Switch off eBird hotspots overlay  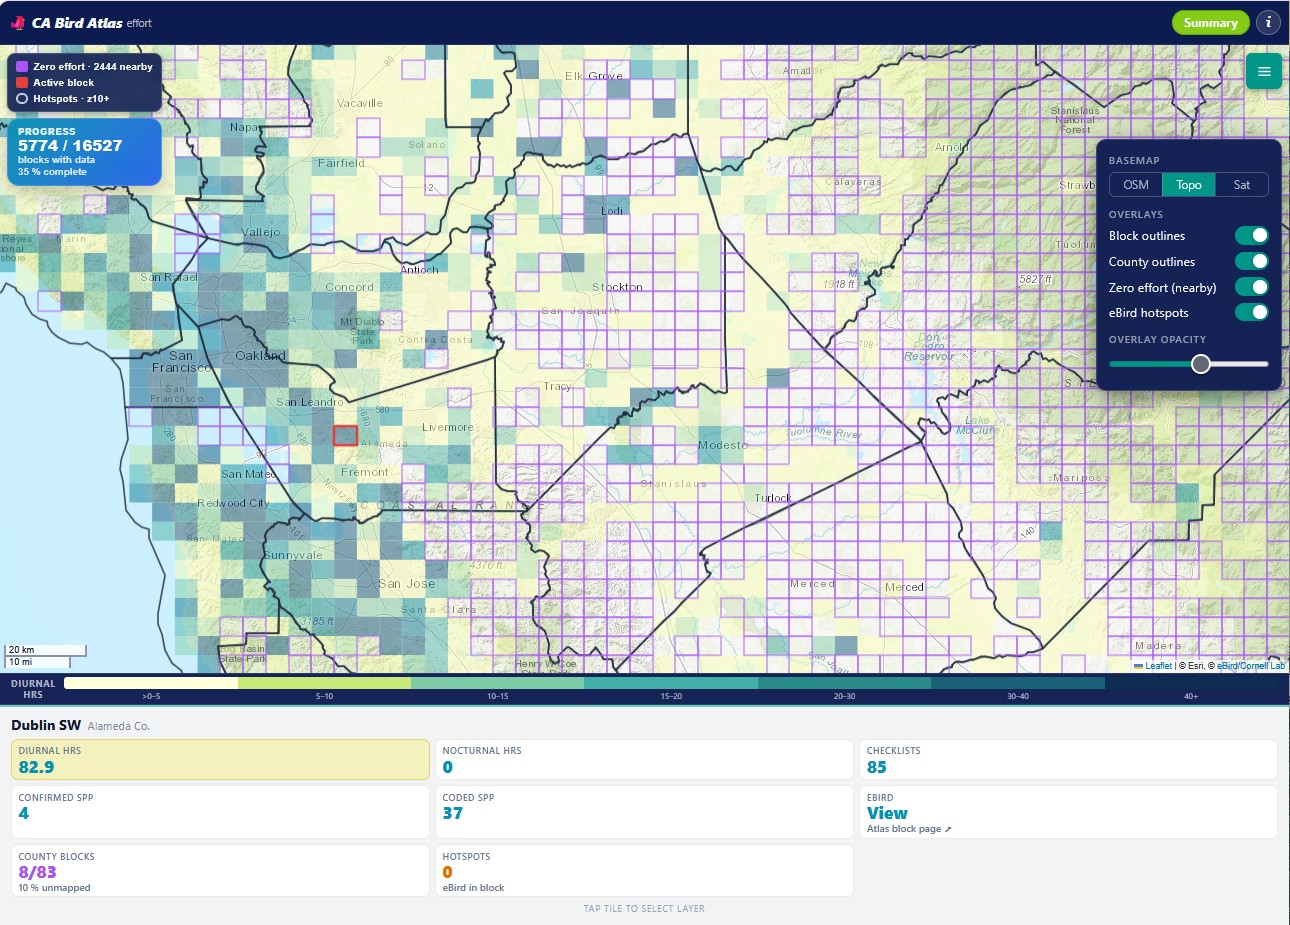tap(1251, 313)
